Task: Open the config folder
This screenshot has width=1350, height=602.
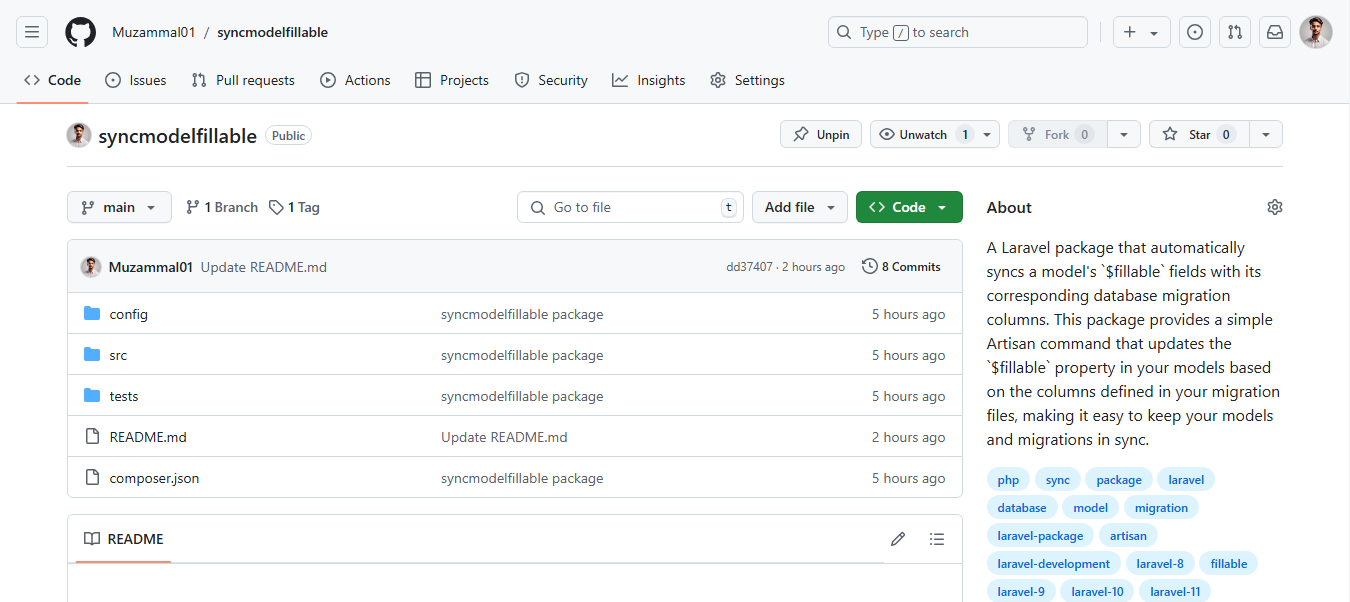Action: 129,314
